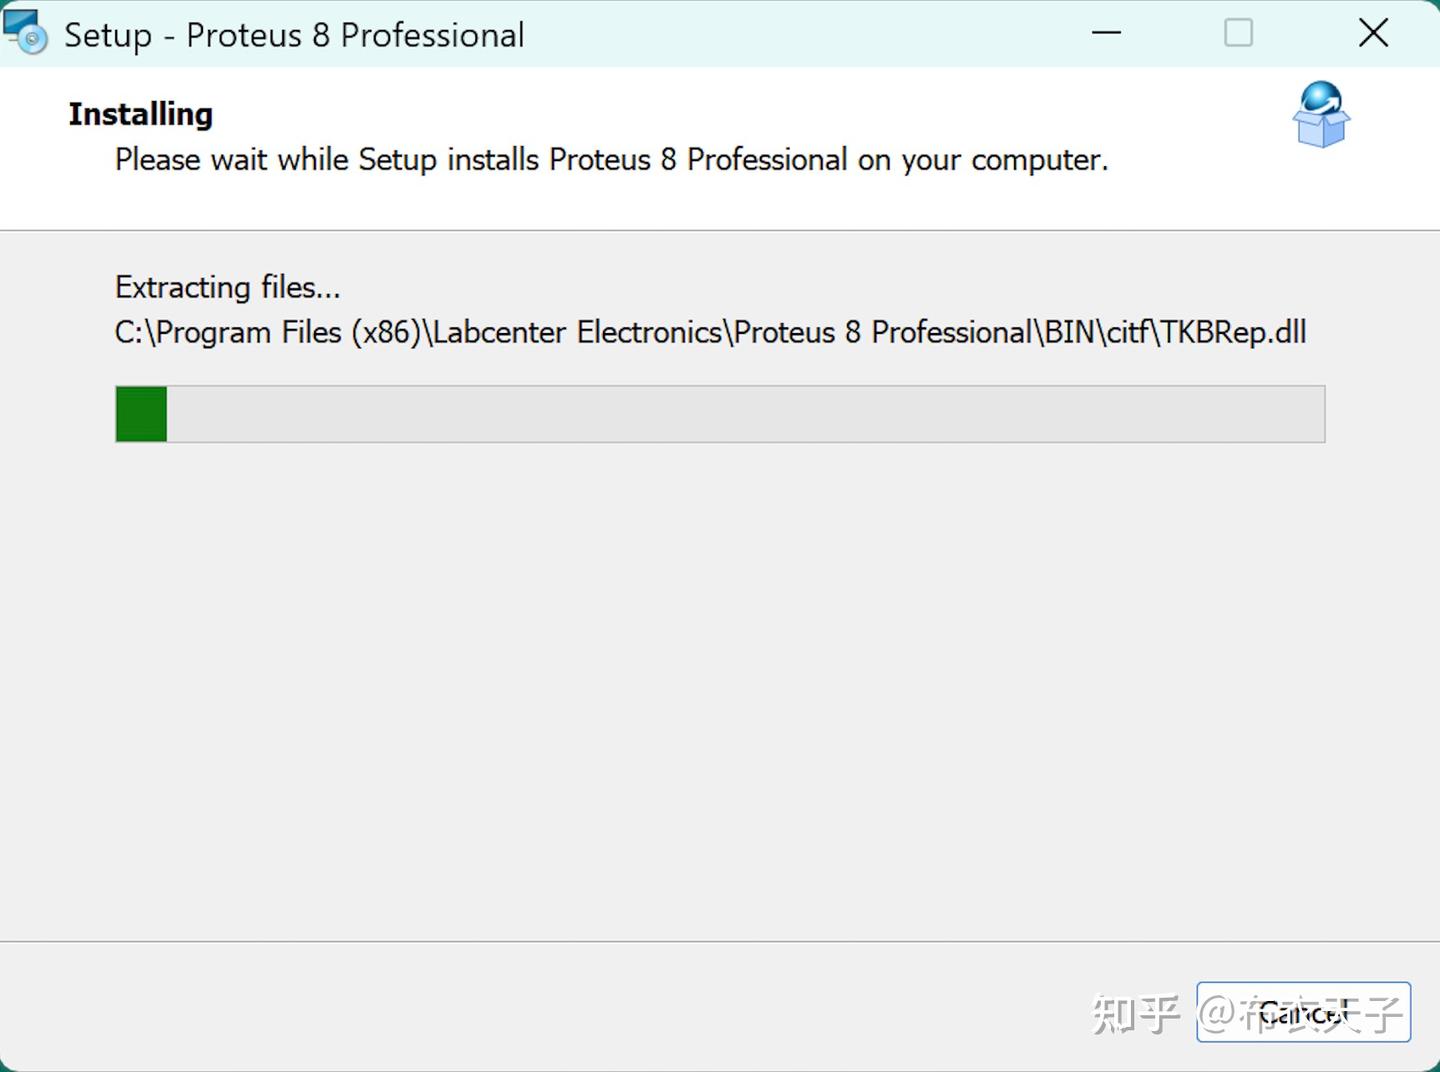Click the monitor portion of the setup icon
Image resolution: width=1440 pixels, height=1072 pixels.
tap(22, 24)
